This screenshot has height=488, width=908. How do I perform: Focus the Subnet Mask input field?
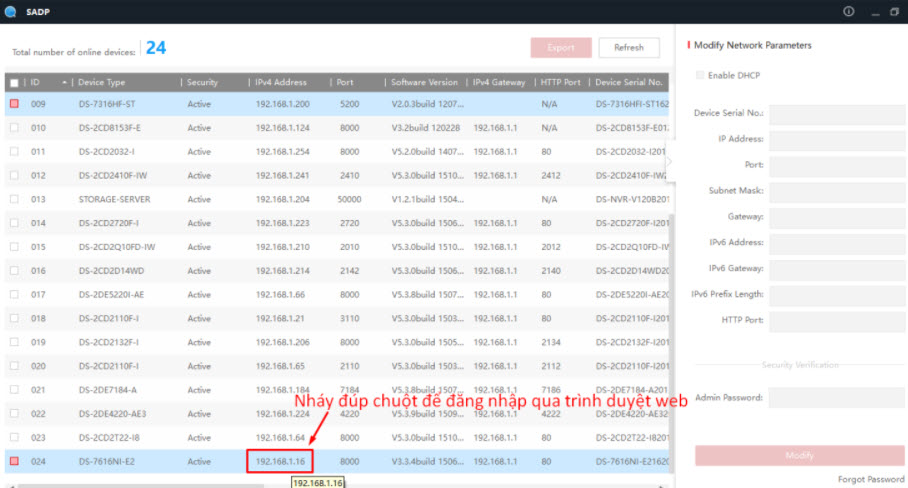pyautogui.click(x=837, y=190)
